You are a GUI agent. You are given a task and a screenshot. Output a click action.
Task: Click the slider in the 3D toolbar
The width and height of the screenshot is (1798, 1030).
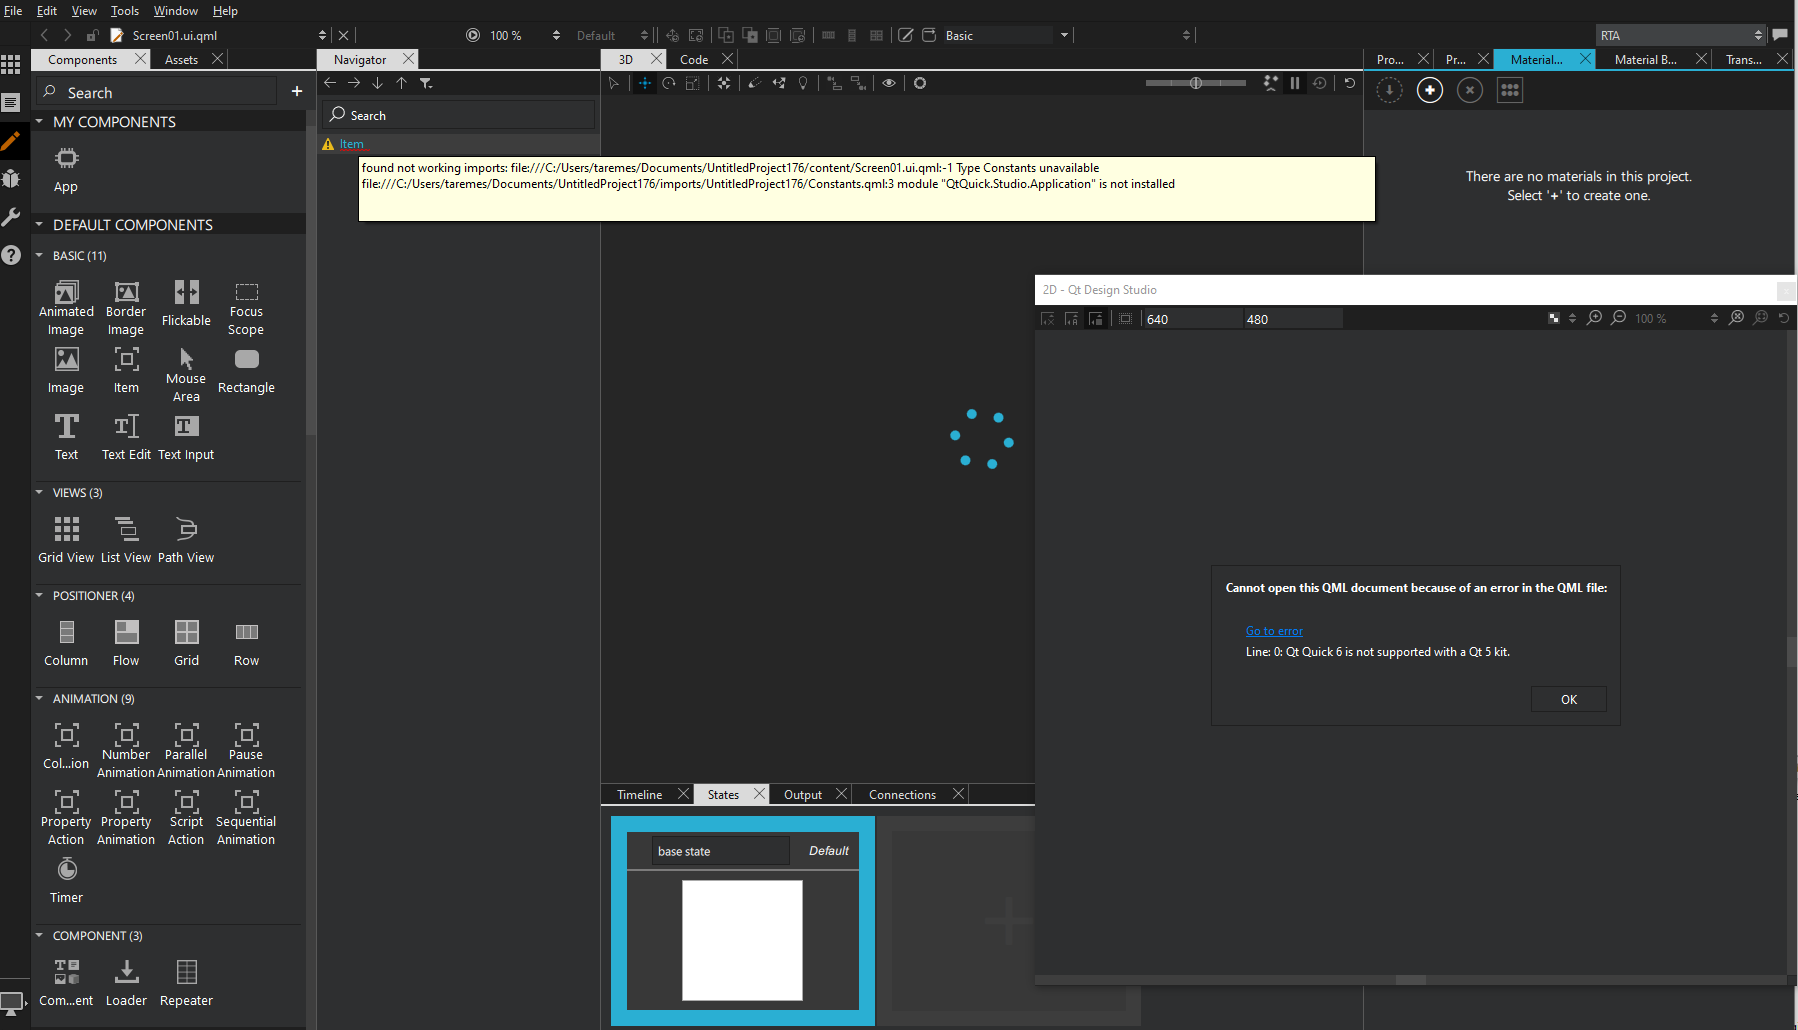pyautogui.click(x=1196, y=83)
